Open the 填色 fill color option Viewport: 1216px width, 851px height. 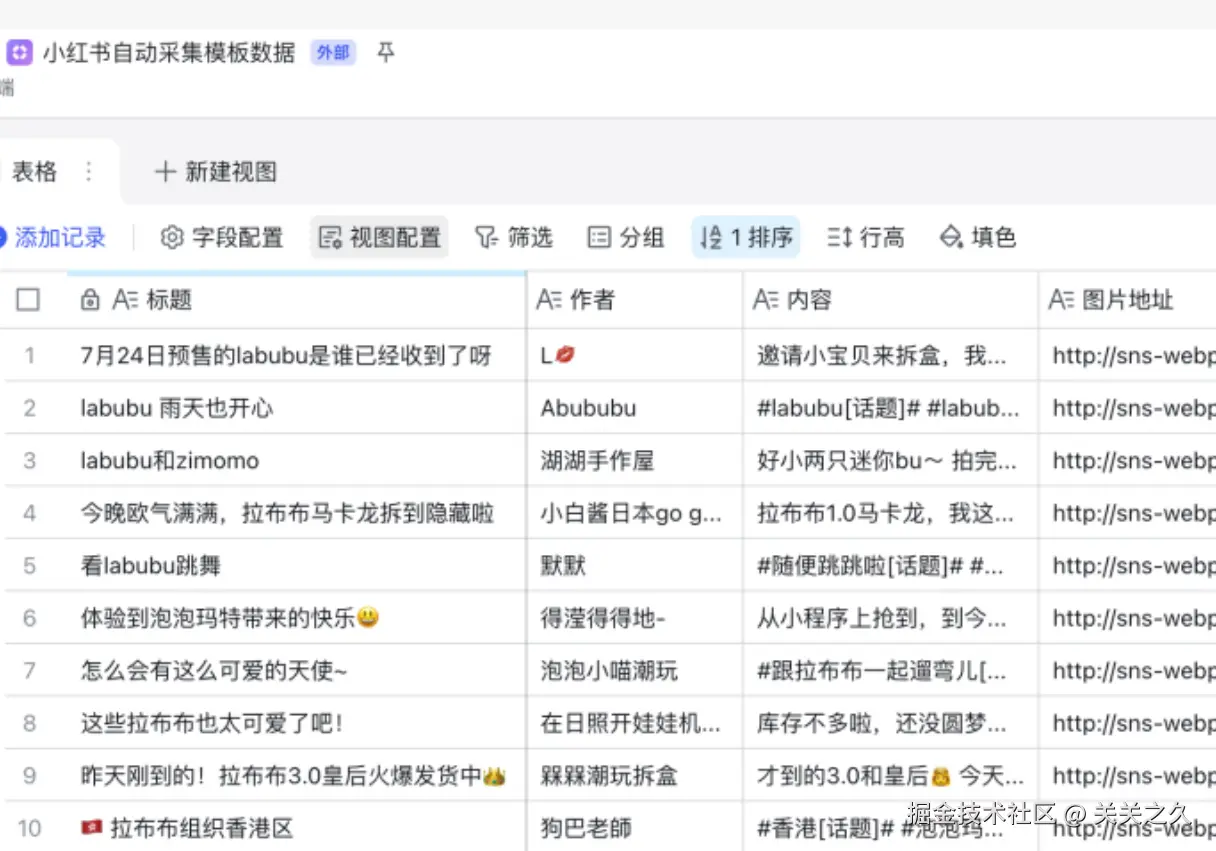point(978,237)
